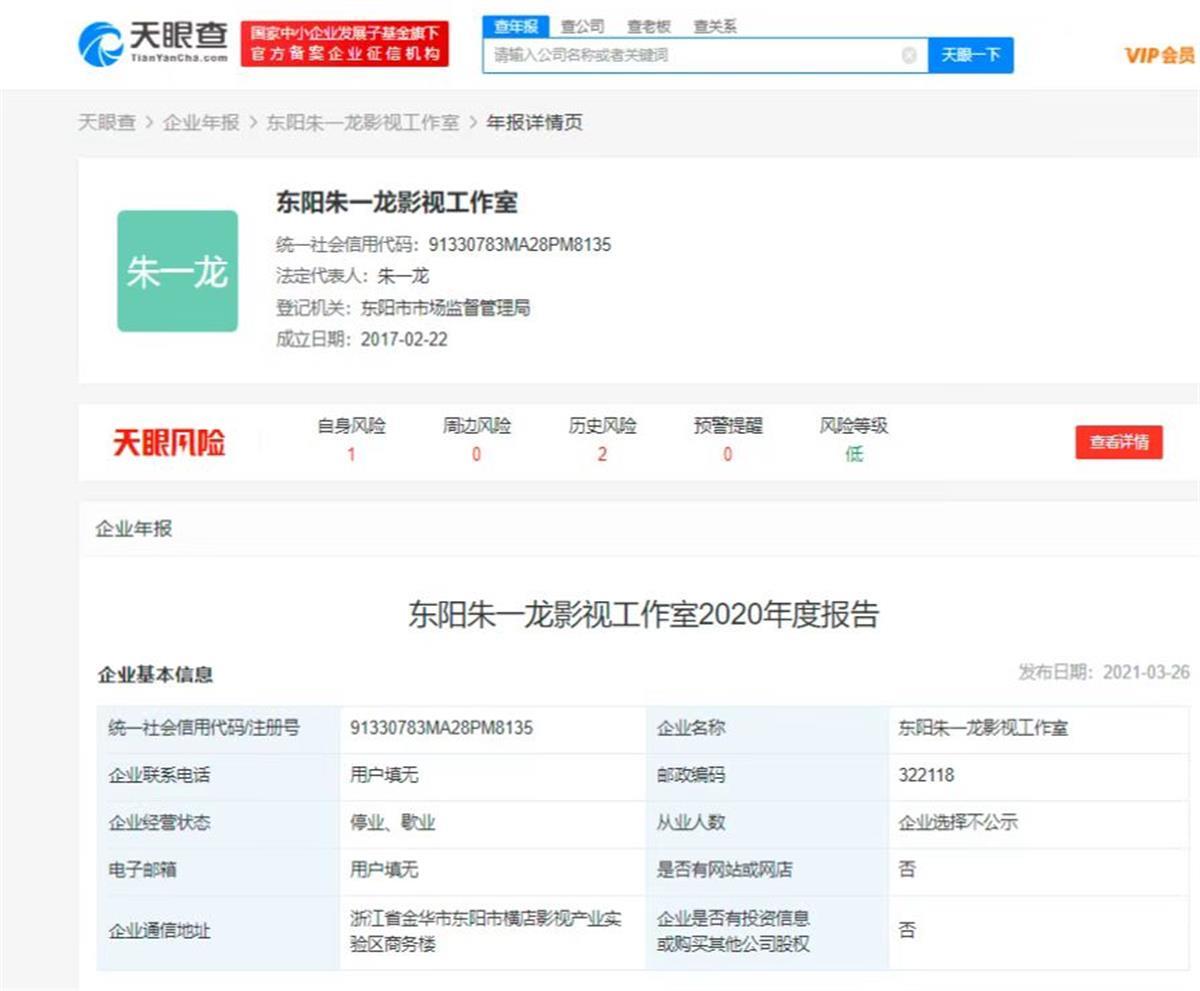Click the red 天眼风险 logo
The height and width of the screenshot is (991, 1200).
(168, 442)
